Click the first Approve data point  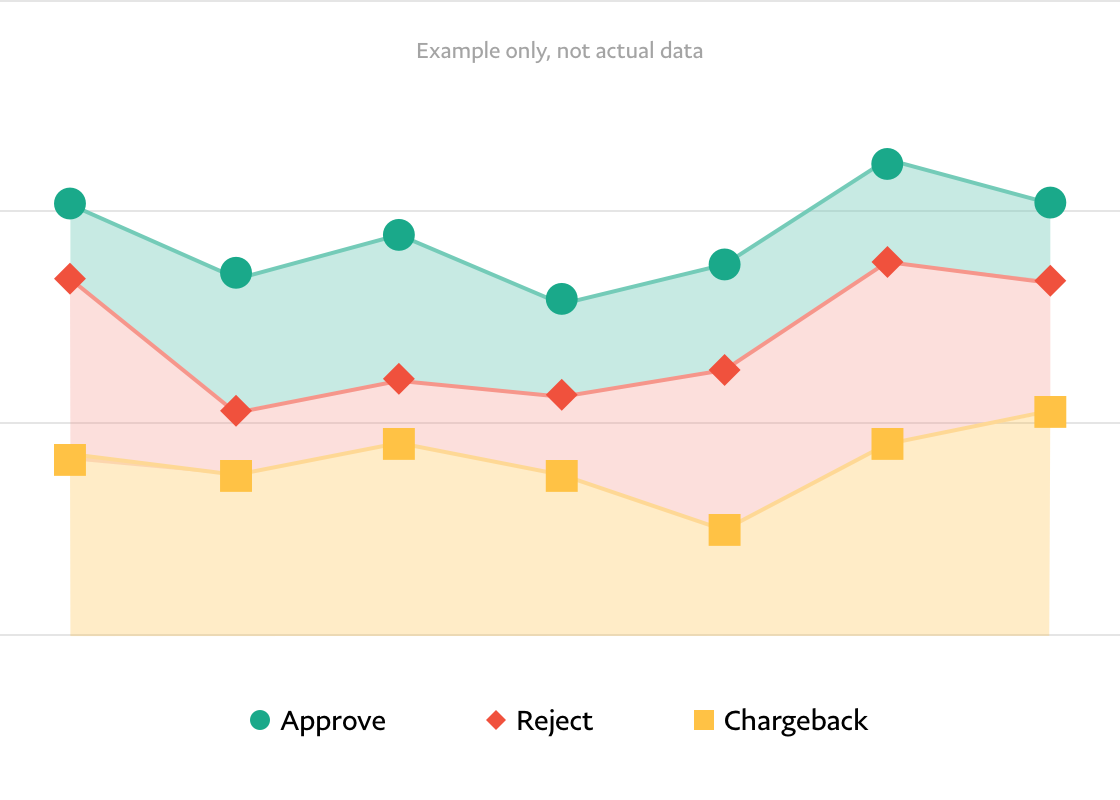pos(70,204)
